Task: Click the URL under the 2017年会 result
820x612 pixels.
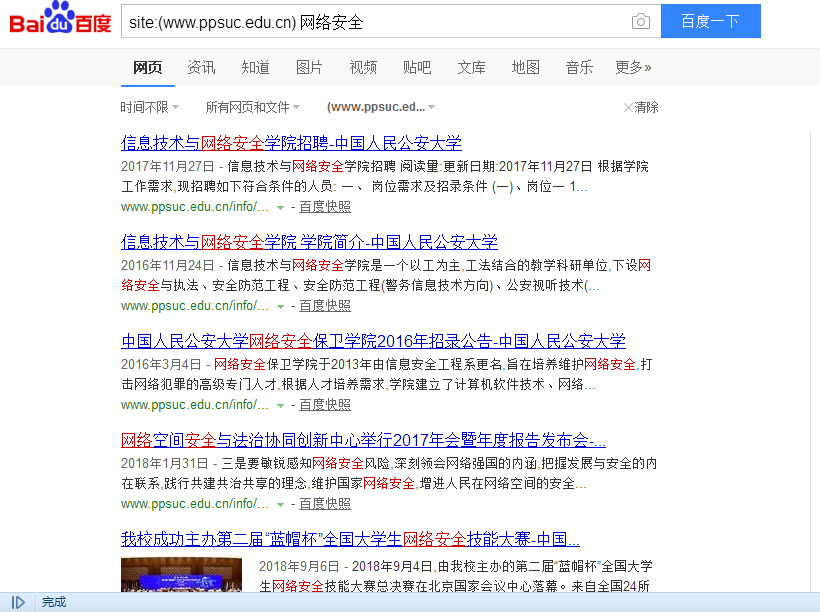Action: pos(195,503)
